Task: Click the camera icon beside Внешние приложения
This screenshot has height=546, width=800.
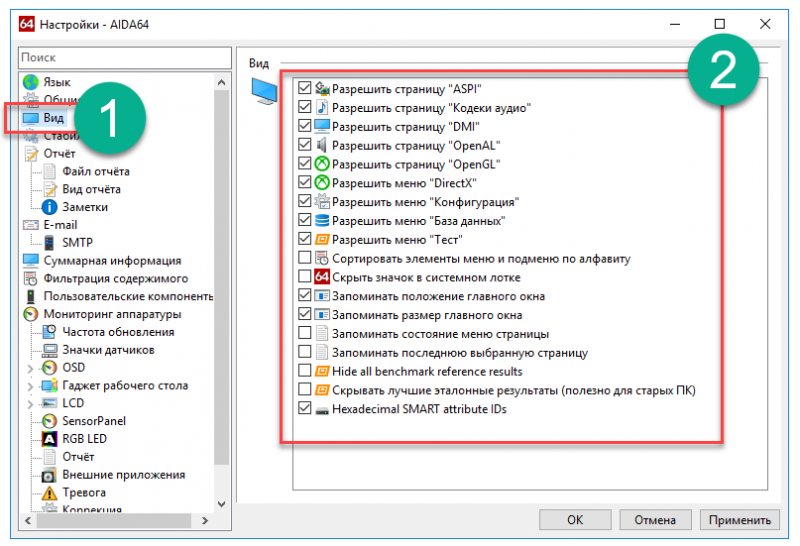Action: pyautogui.click(x=49, y=475)
